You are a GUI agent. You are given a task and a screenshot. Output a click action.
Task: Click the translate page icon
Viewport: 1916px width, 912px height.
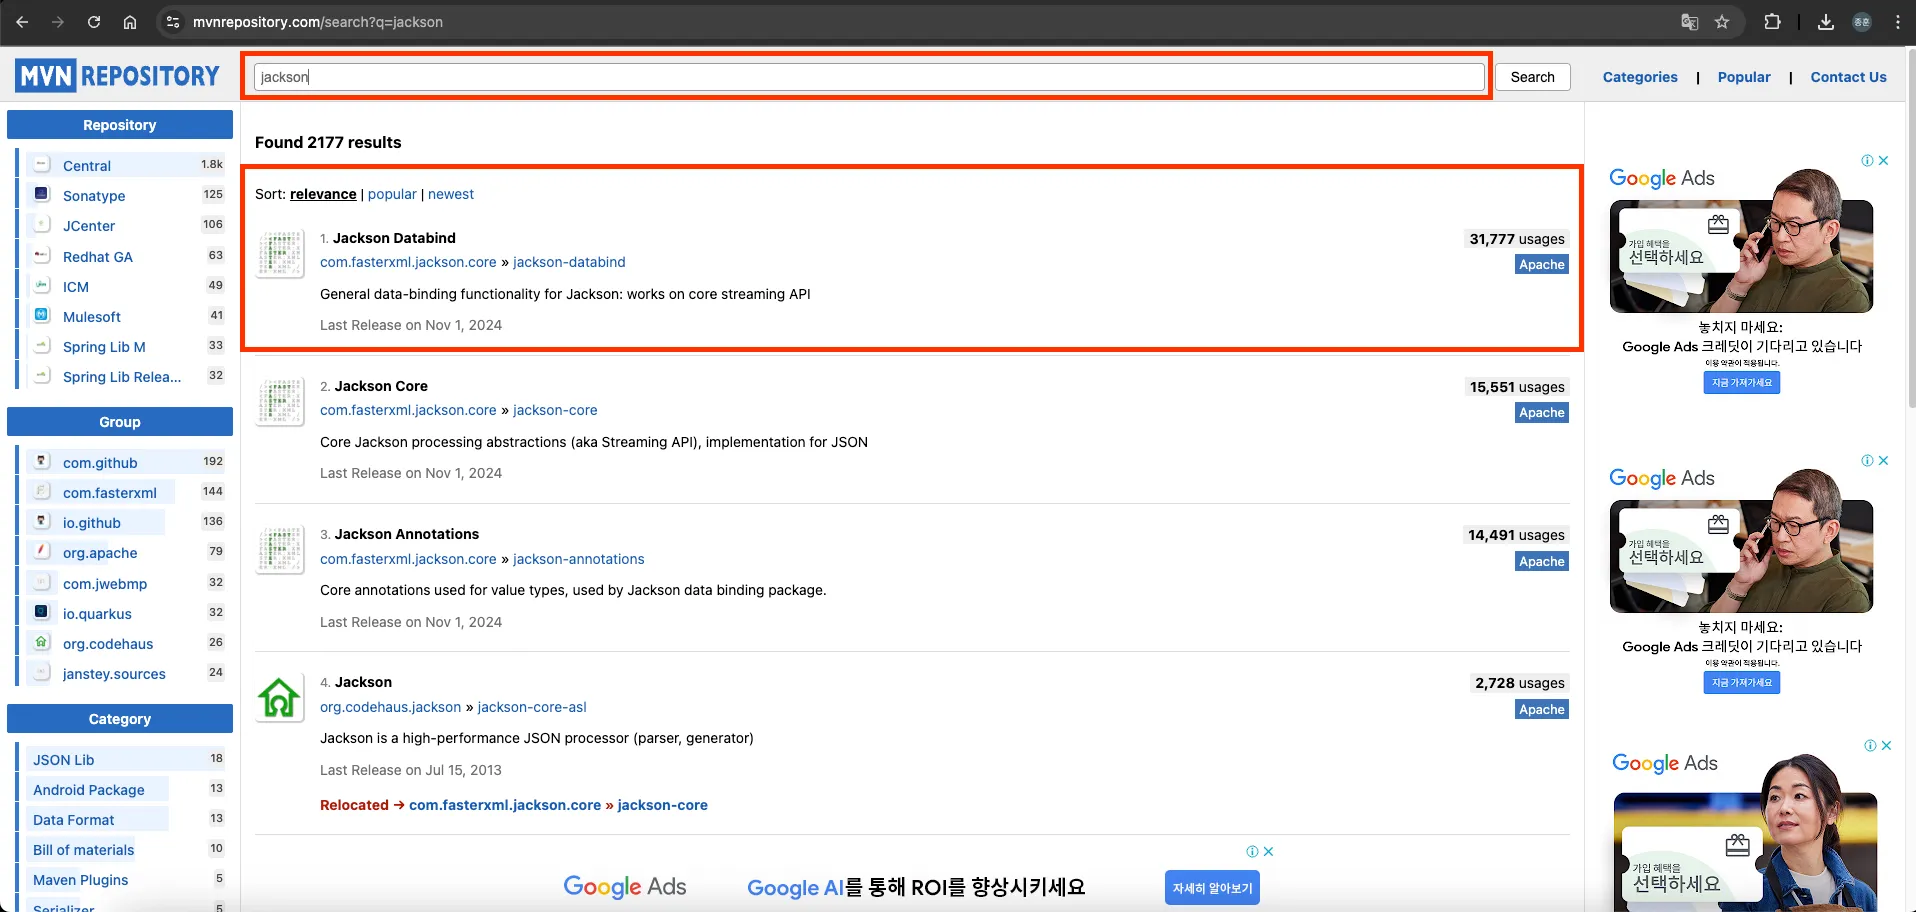pyautogui.click(x=1690, y=22)
